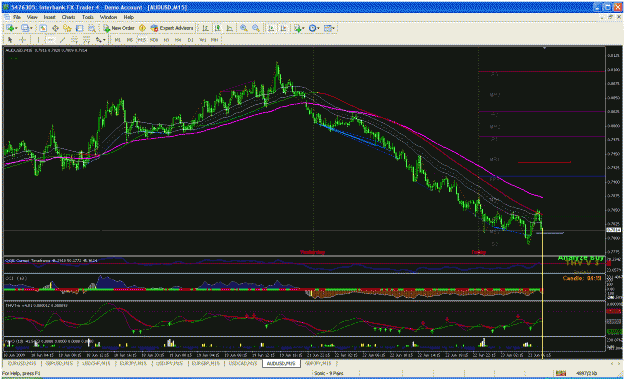
Task: Open the Templates icon
Action: pos(328,28)
